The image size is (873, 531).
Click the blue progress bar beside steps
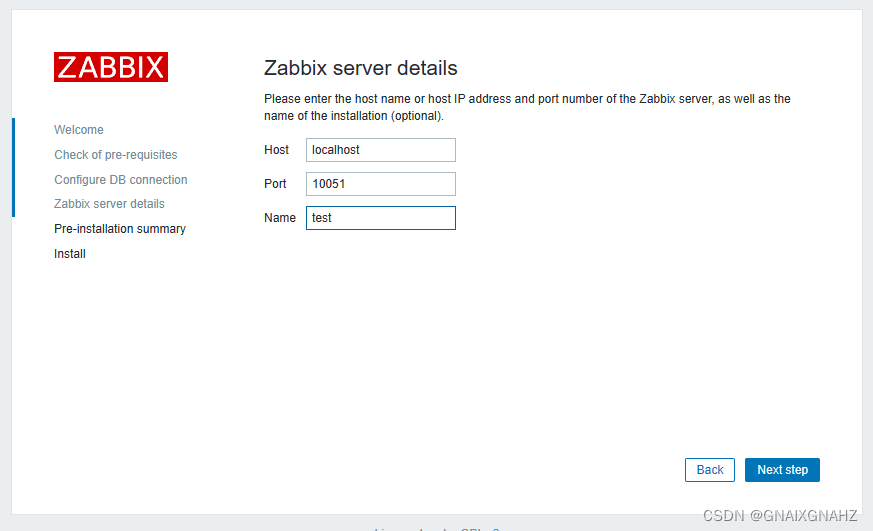pyautogui.click(x=14, y=167)
